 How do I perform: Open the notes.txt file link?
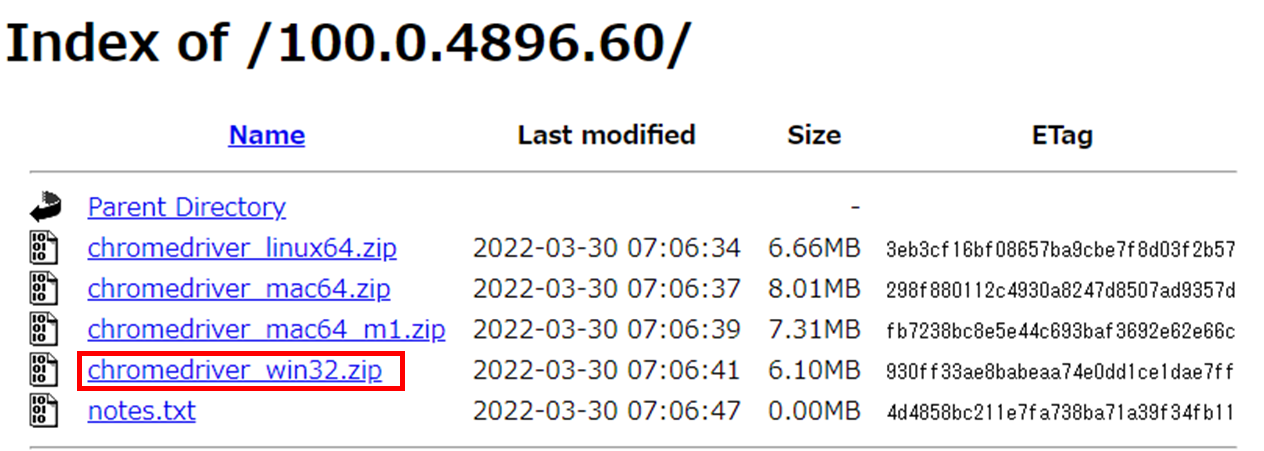click(142, 411)
